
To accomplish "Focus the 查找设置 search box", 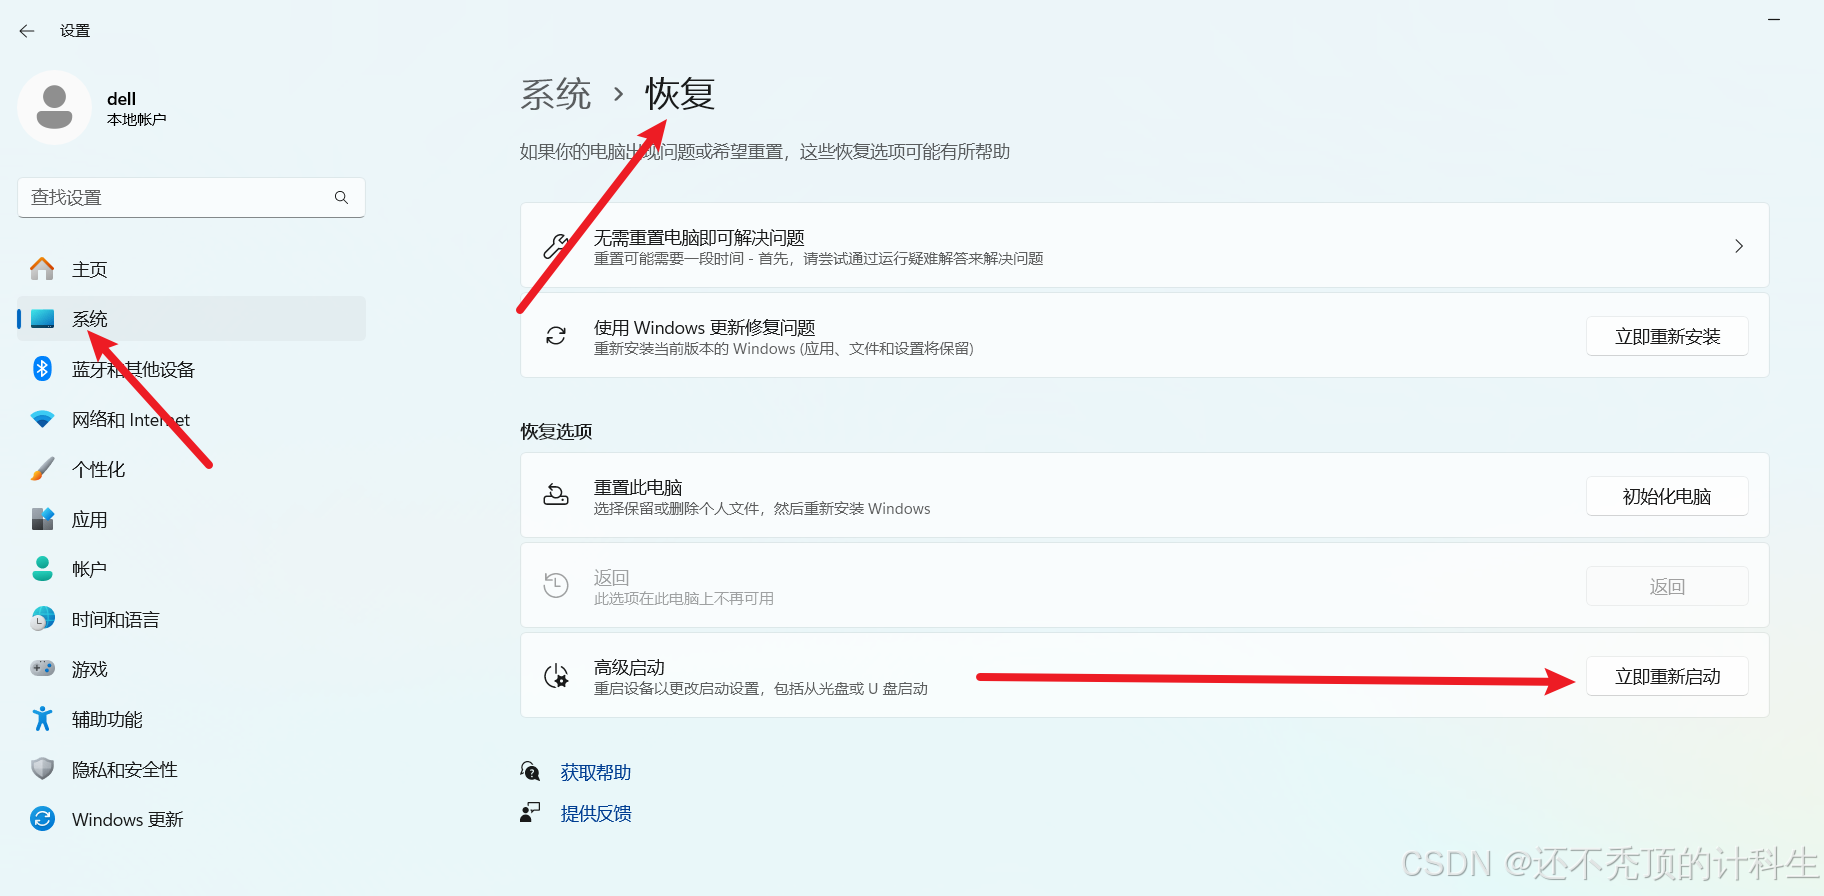I will coord(191,197).
